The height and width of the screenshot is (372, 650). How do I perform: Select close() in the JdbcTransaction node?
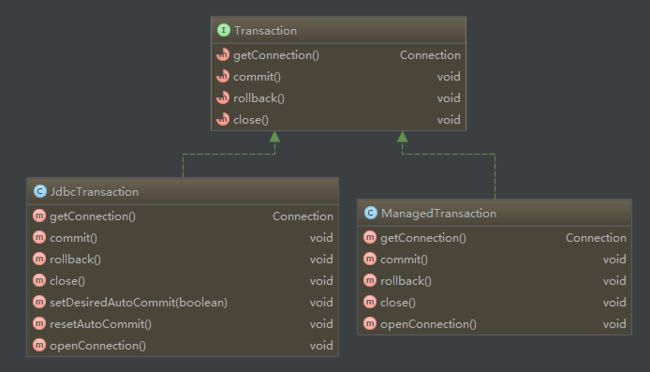[67, 281]
